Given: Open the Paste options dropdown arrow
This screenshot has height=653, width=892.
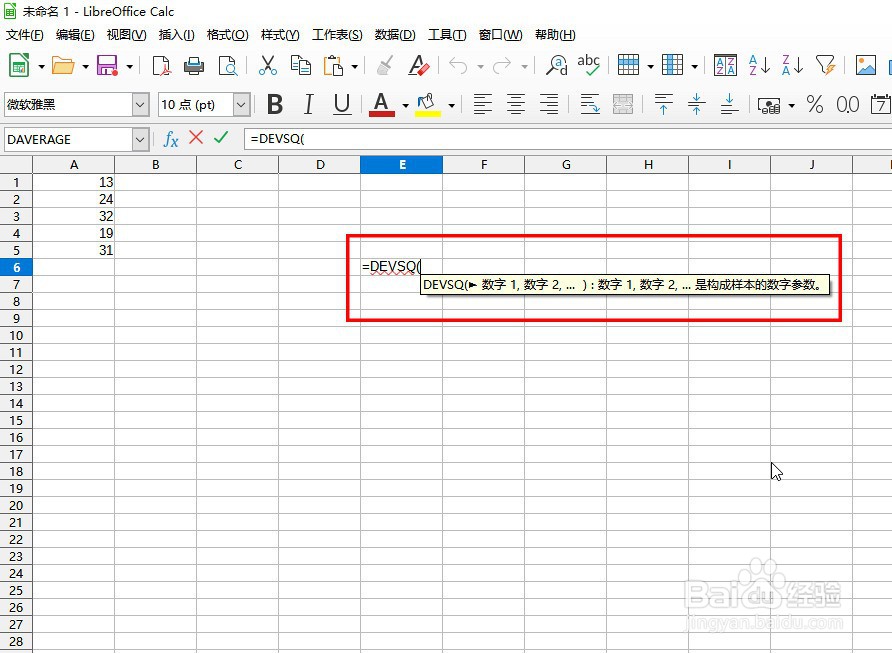Looking at the screenshot, I should pyautogui.click(x=354, y=67).
